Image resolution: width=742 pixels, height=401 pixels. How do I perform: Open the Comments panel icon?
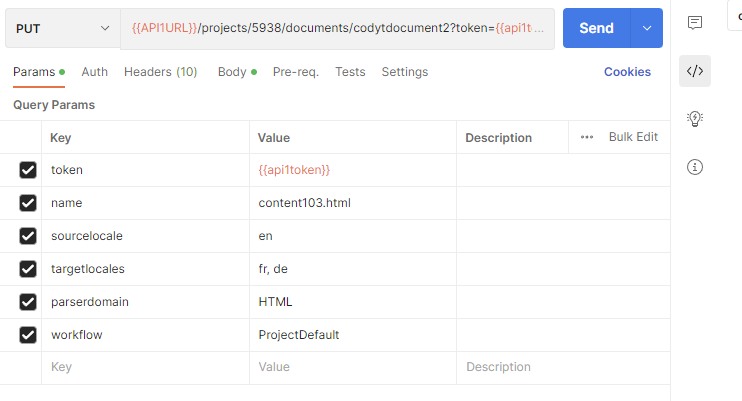click(695, 23)
